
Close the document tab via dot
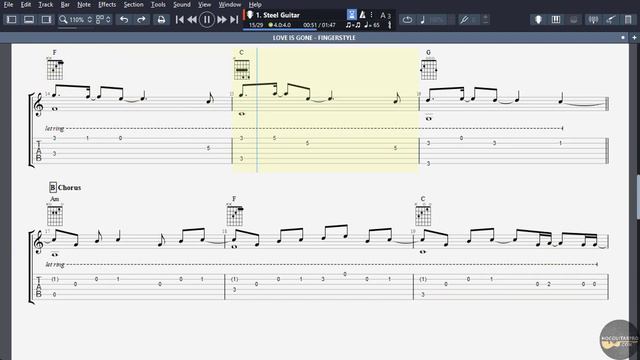pyautogui.click(x=623, y=38)
